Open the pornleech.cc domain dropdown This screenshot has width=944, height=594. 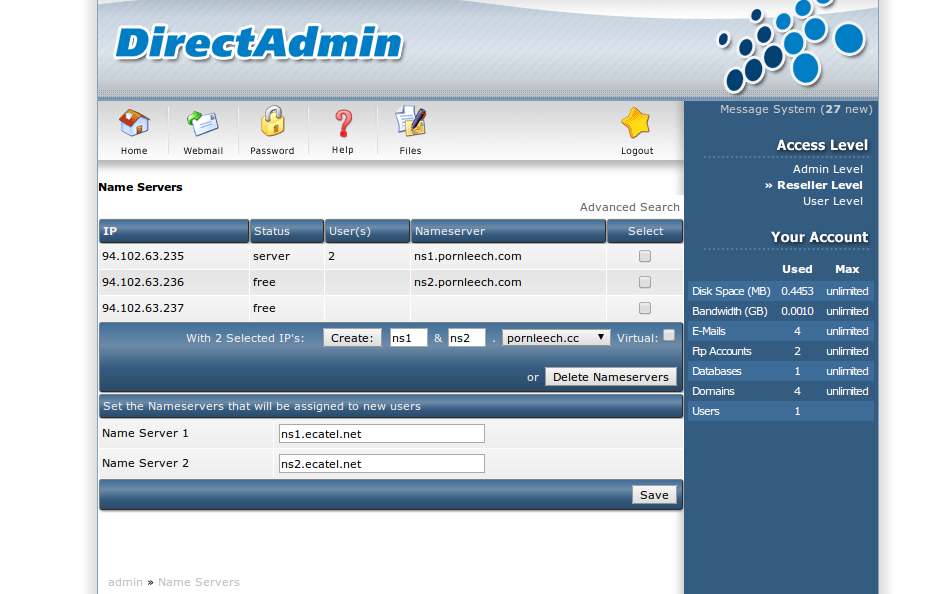click(556, 338)
